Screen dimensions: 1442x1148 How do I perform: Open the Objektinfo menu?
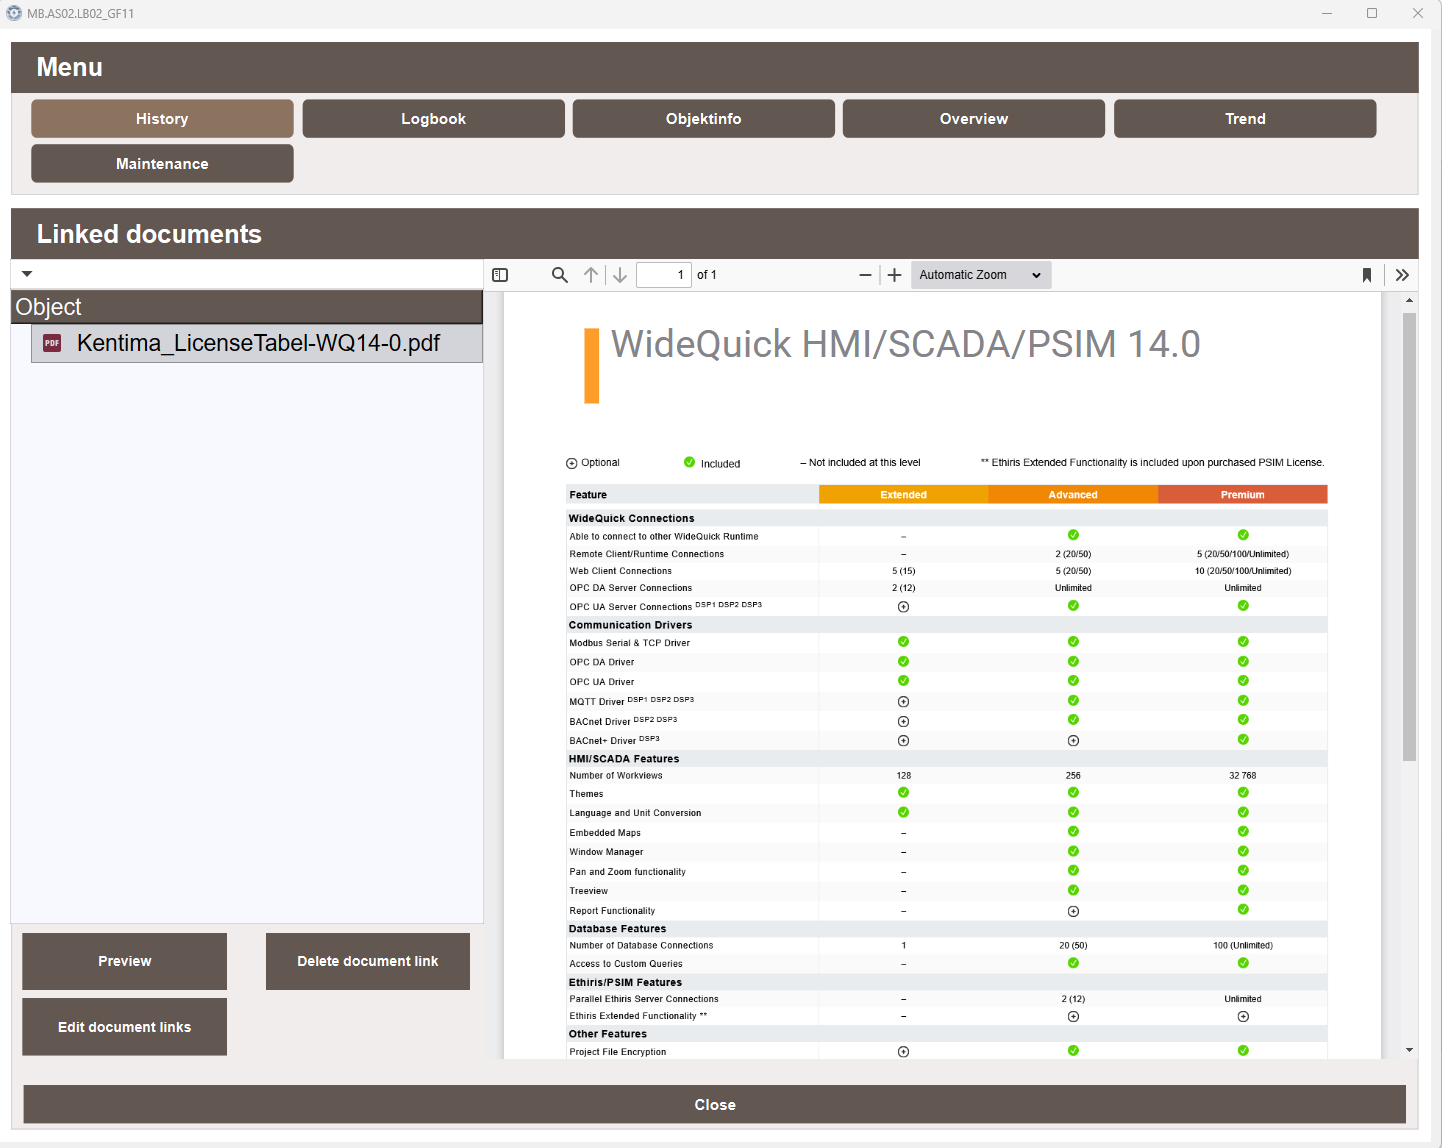pyautogui.click(x=704, y=118)
